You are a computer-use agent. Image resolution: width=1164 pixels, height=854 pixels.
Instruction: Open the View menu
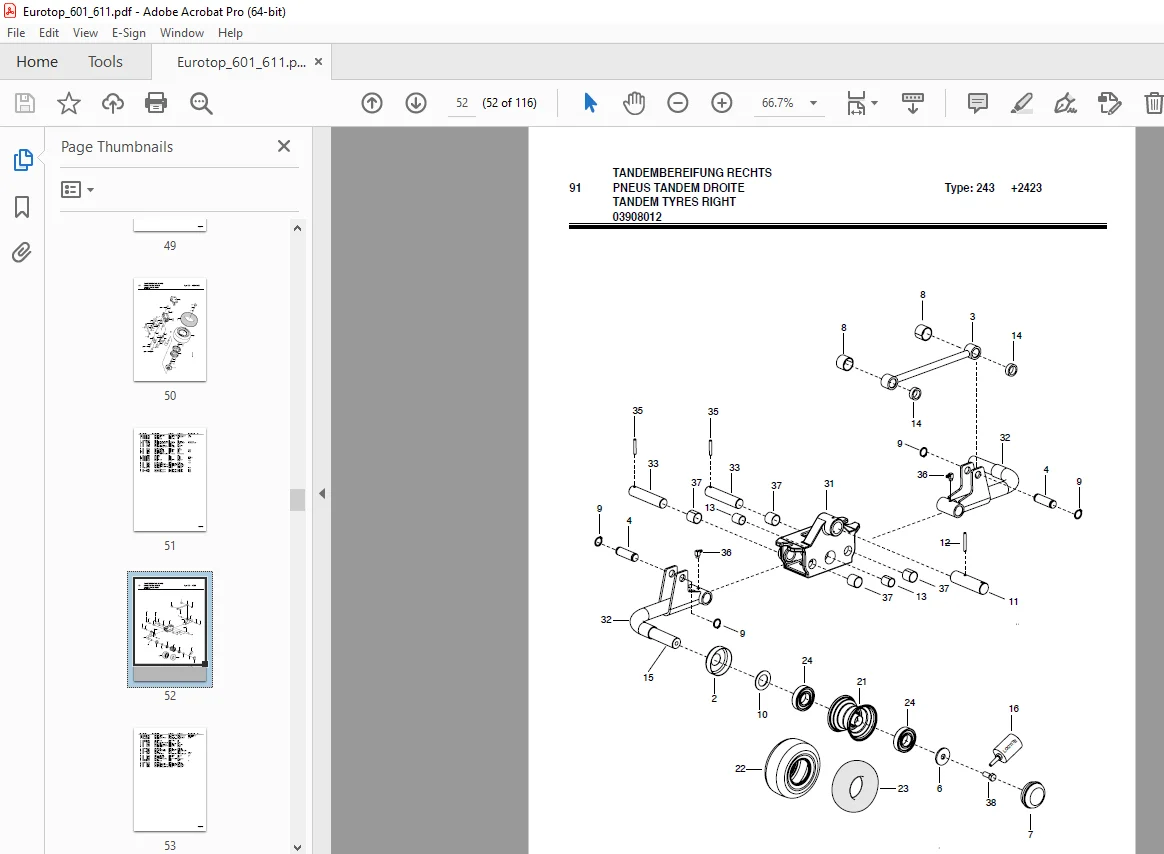[85, 33]
